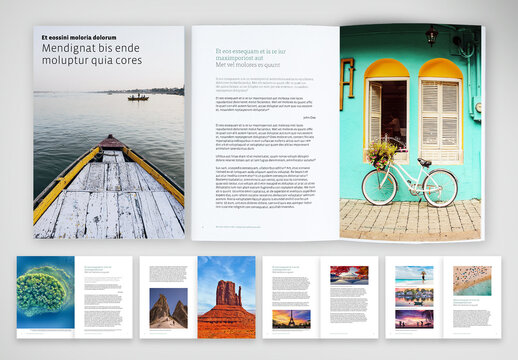Select the red autumn trees pavilion photo

349,275
